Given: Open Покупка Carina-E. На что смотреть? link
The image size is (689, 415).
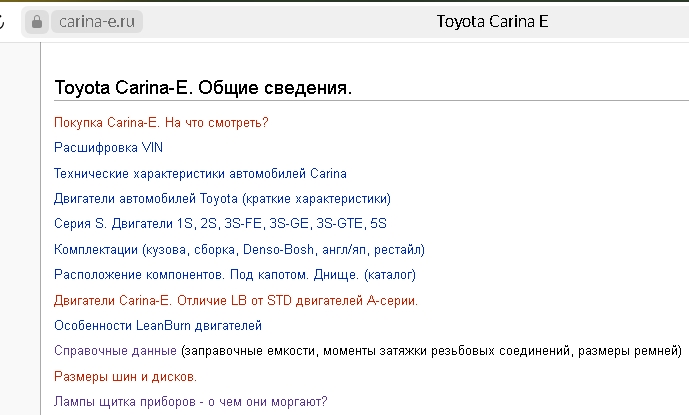Looking at the screenshot, I should pos(161,123).
